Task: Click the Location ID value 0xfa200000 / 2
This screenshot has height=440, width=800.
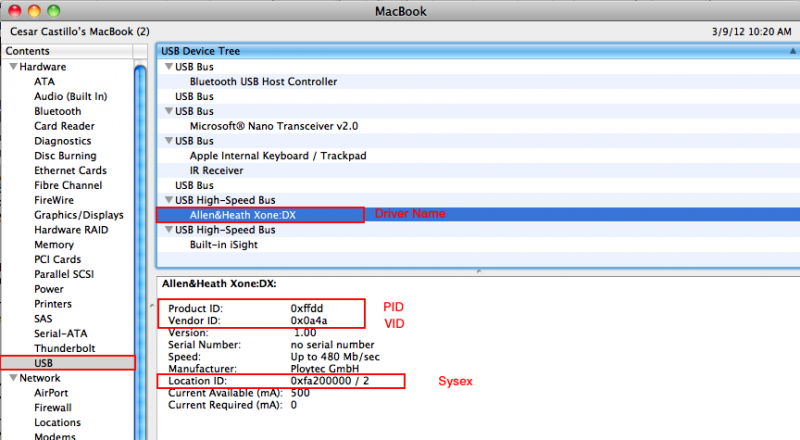Action: pos(330,381)
